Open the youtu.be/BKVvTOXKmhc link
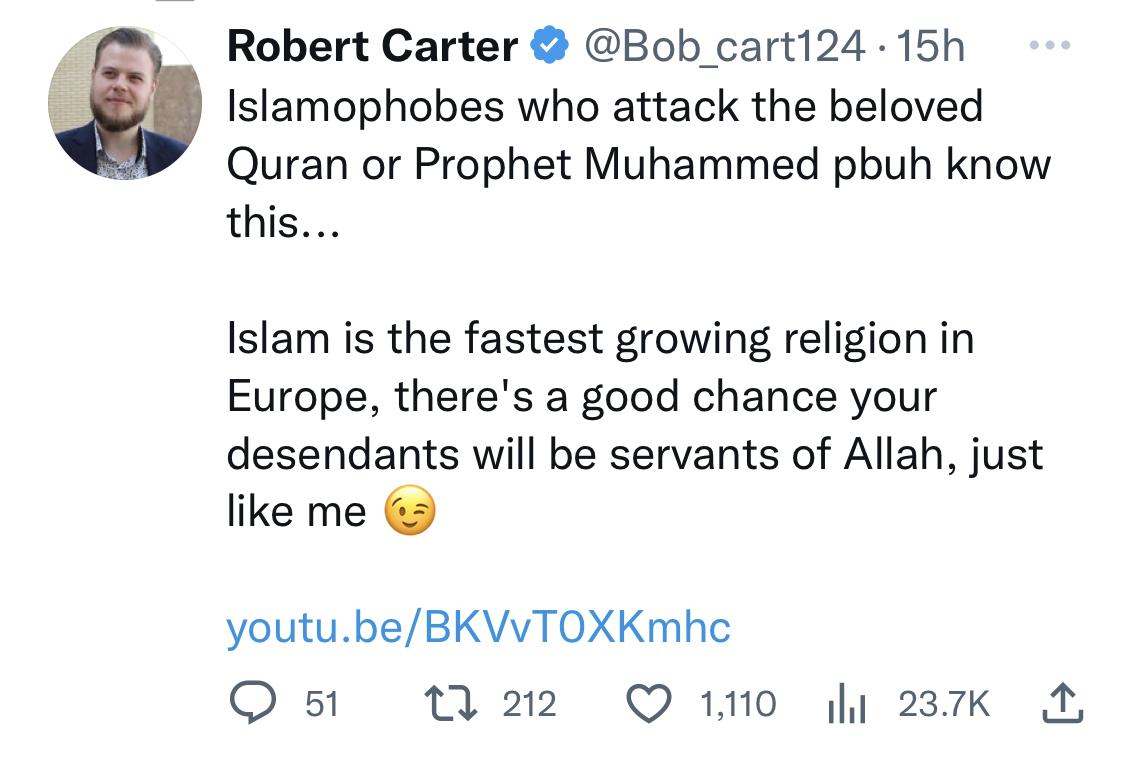Screen dimensions: 1125x757 tap(478, 627)
